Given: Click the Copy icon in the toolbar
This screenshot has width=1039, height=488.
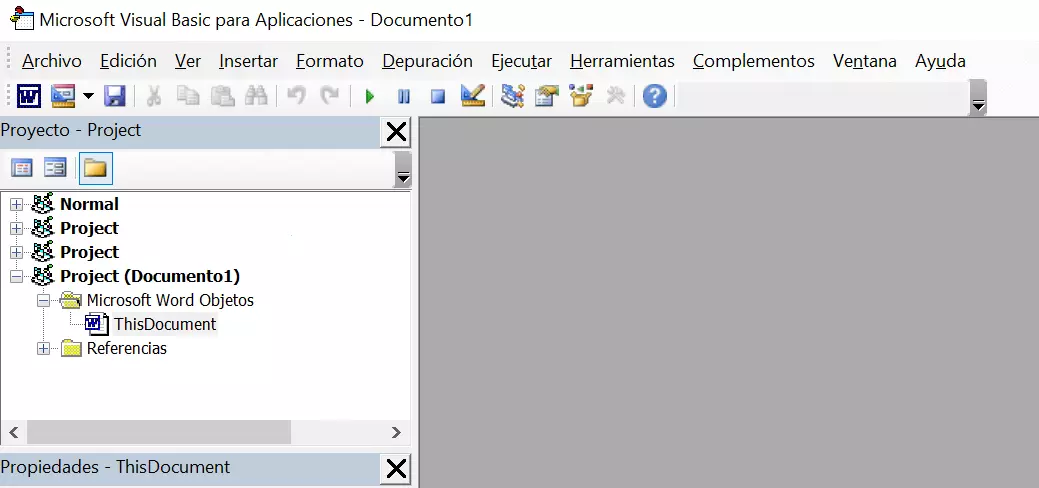Looking at the screenshot, I should (188, 97).
